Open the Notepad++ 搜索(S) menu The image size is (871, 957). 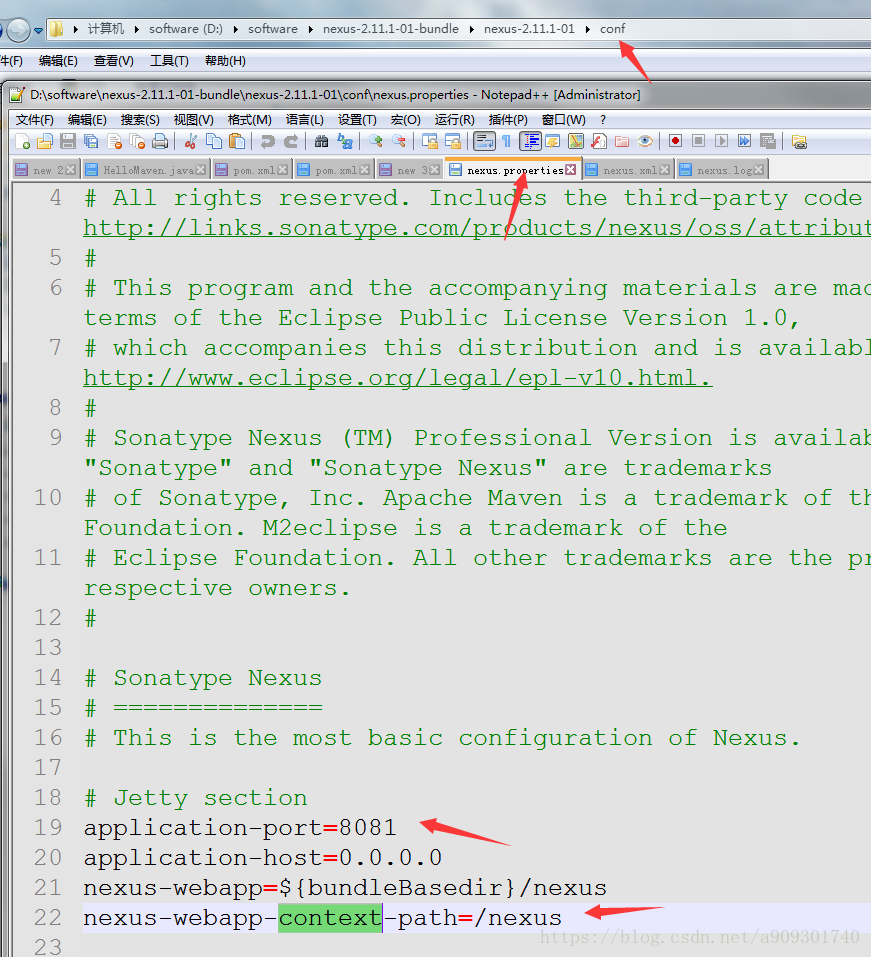pyautogui.click(x=140, y=120)
